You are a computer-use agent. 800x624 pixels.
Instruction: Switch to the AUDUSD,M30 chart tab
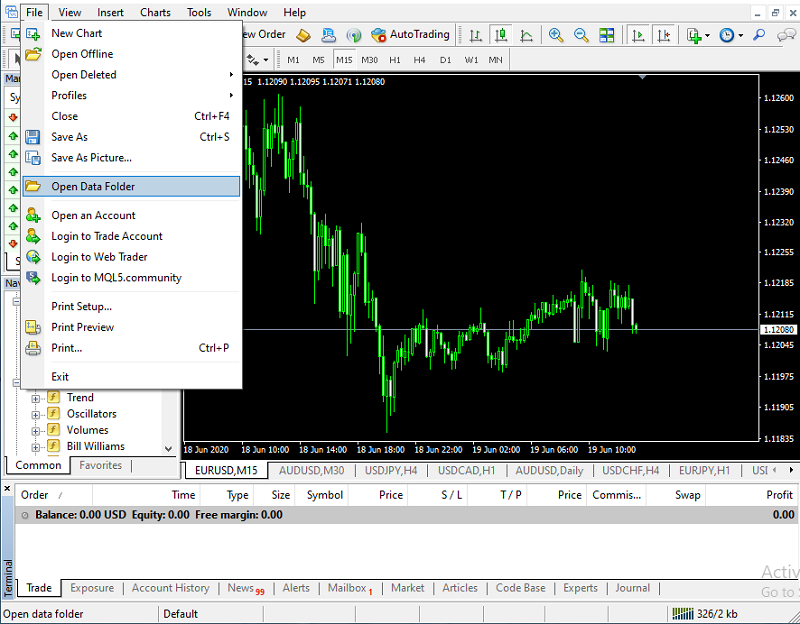click(311, 470)
